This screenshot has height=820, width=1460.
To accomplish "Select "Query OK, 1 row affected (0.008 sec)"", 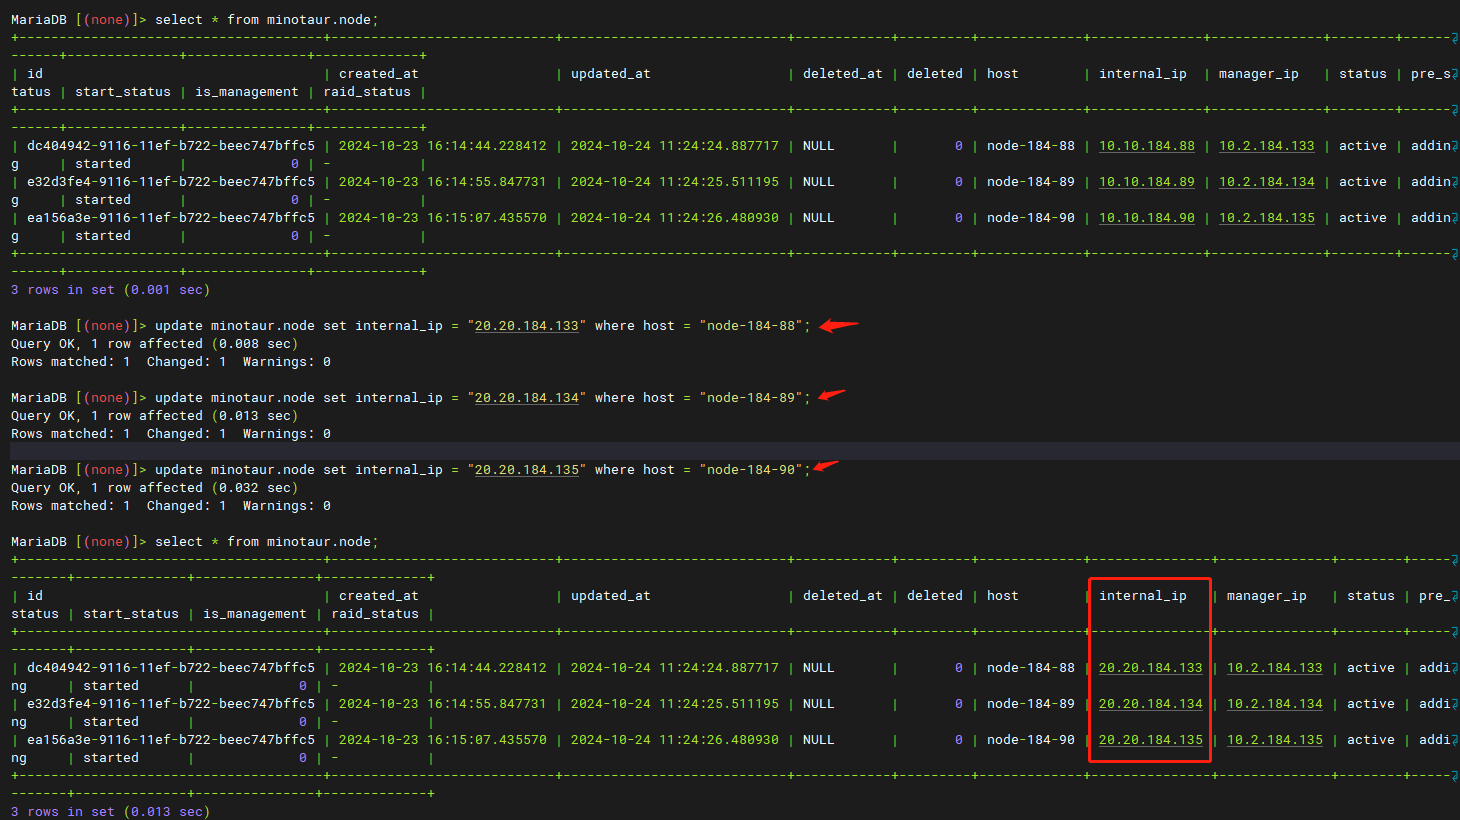I will 154,344.
